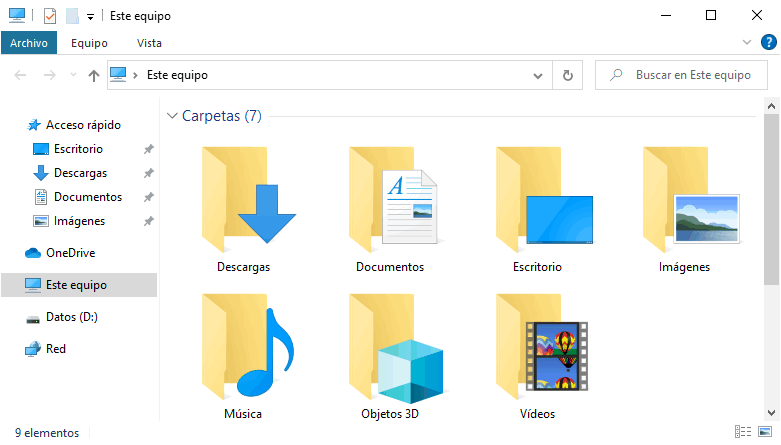Open Help with the question mark icon
The width and height of the screenshot is (781, 445).
coord(769,42)
